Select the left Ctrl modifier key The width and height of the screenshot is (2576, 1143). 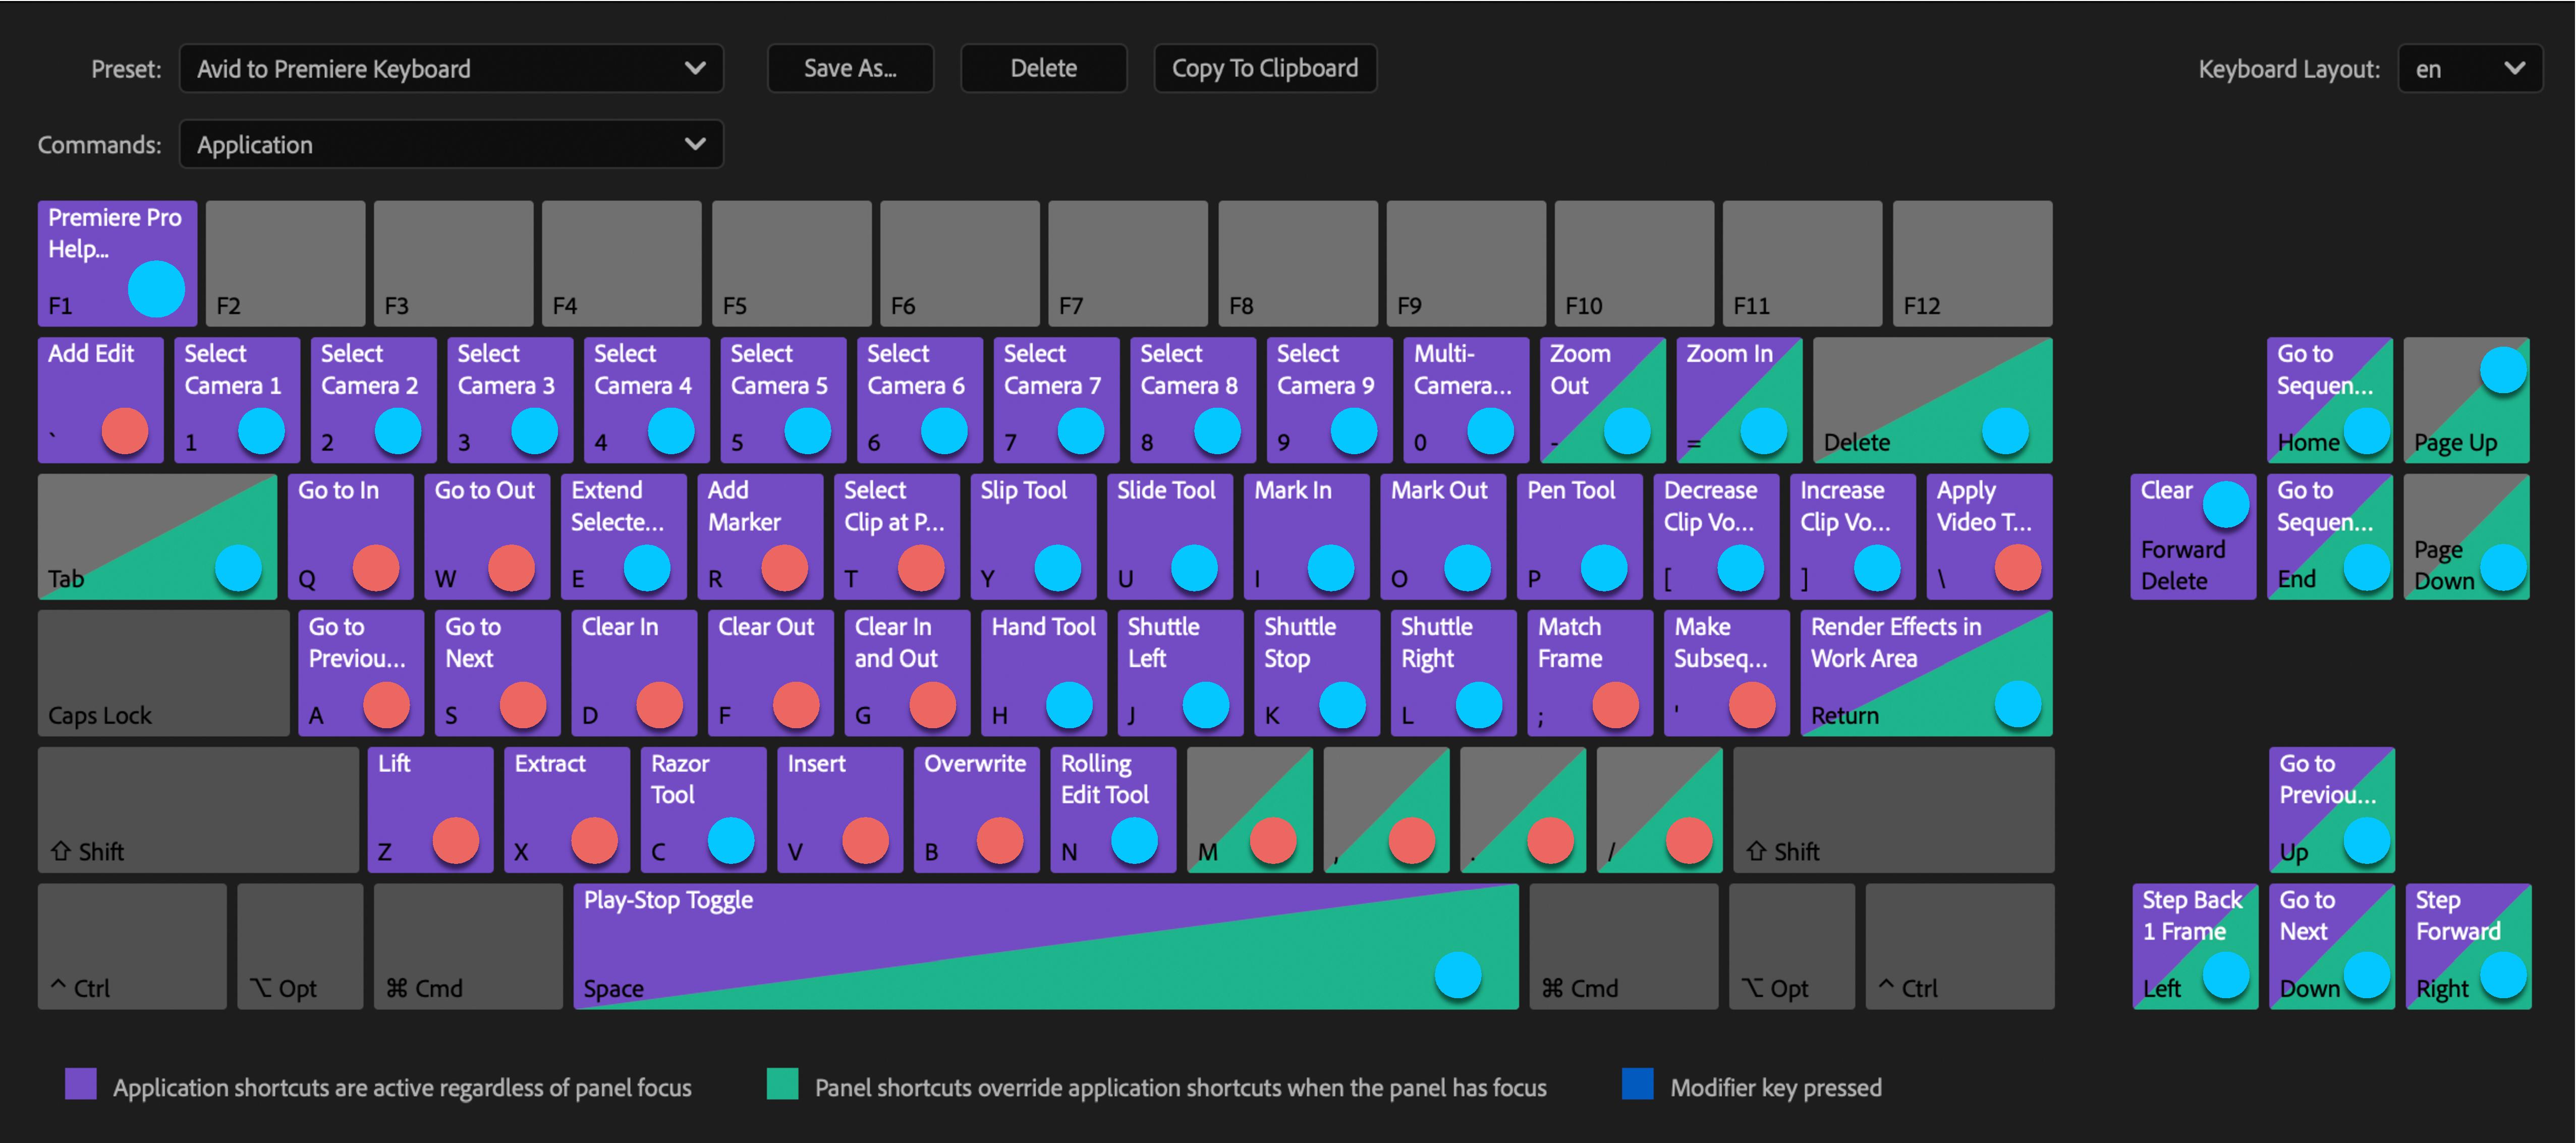pos(132,946)
